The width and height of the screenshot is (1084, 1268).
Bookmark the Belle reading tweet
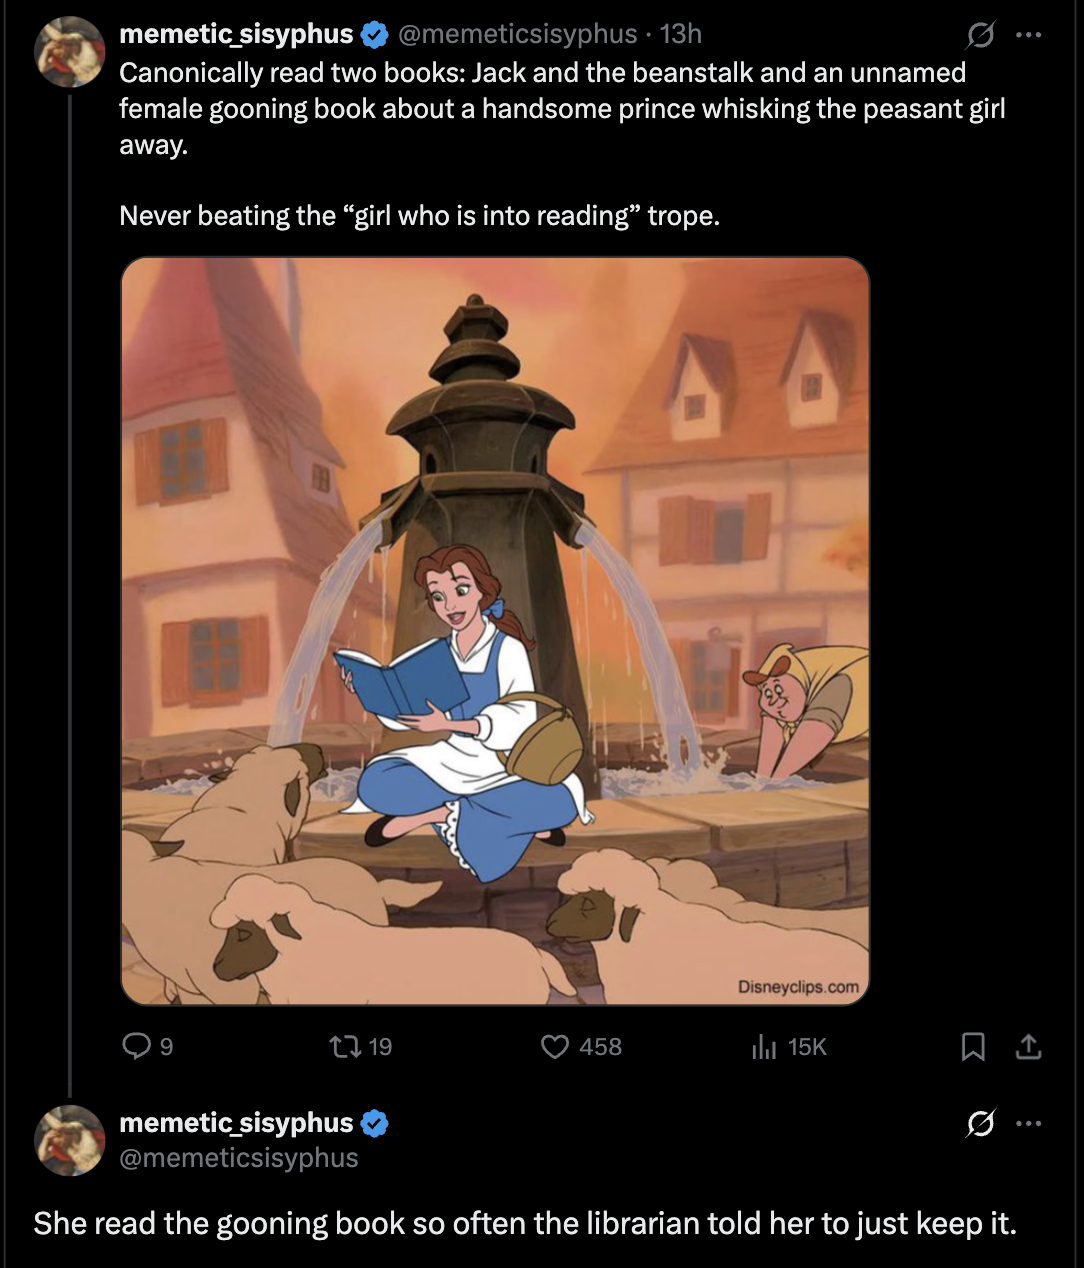pyautogui.click(x=972, y=1046)
